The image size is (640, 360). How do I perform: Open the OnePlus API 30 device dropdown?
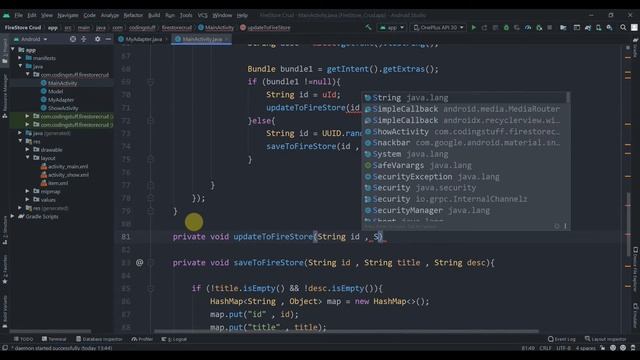coord(438,27)
